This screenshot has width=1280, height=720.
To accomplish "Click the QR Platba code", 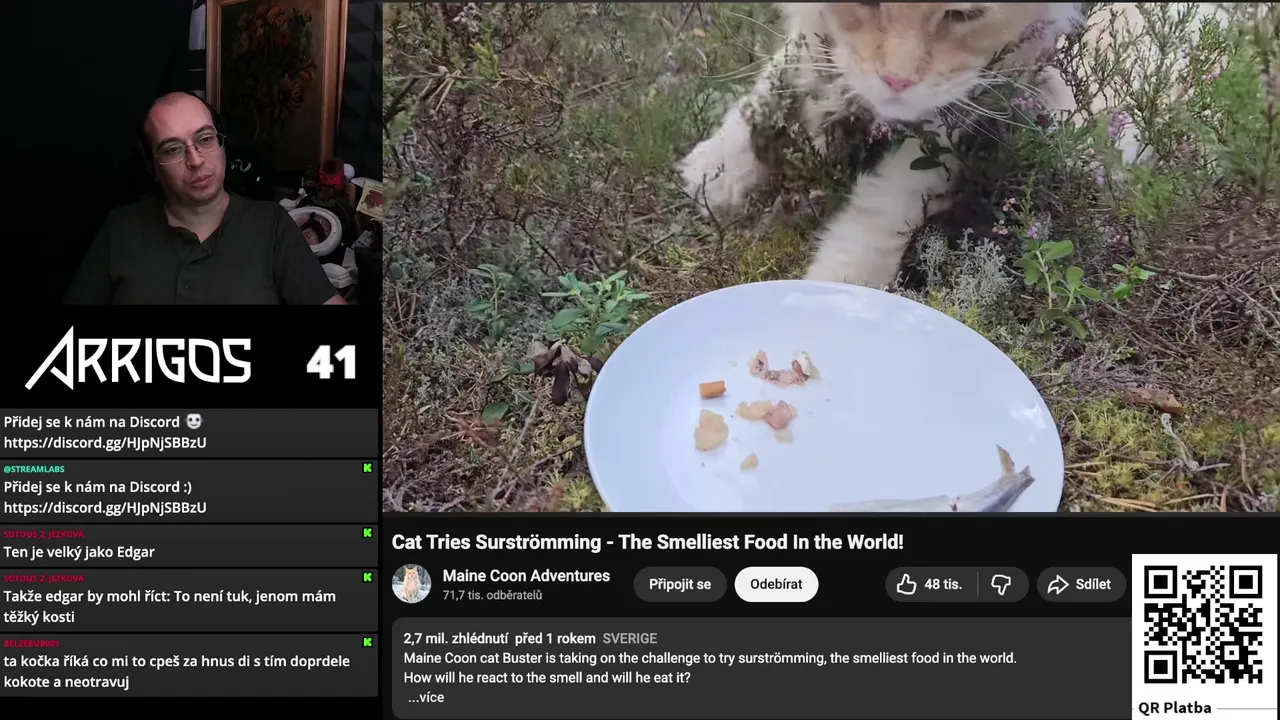I will coord(1203,625).
